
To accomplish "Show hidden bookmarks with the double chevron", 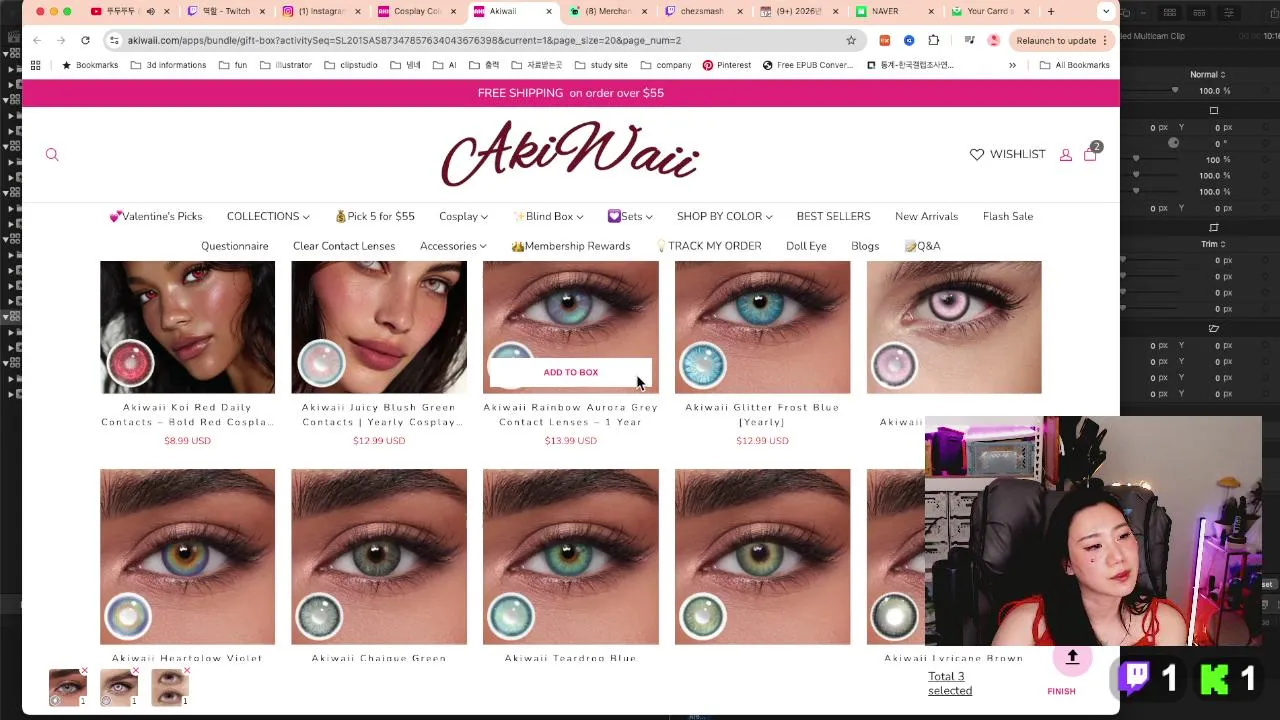I will tap(1012, 65).
